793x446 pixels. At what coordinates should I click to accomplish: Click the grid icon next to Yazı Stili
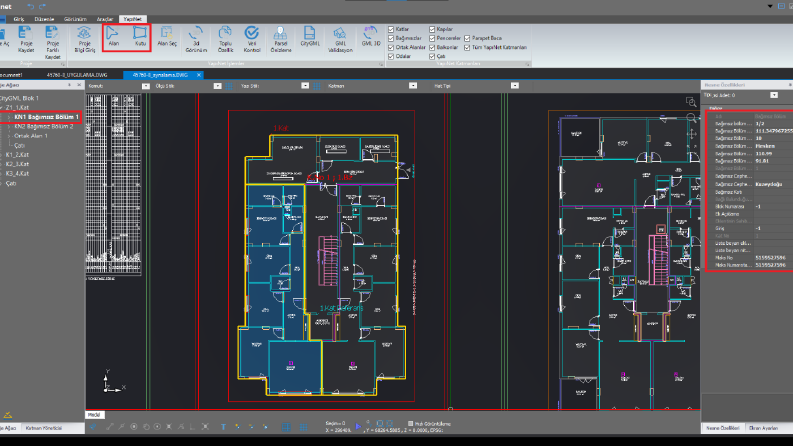(x=317, y=86)
